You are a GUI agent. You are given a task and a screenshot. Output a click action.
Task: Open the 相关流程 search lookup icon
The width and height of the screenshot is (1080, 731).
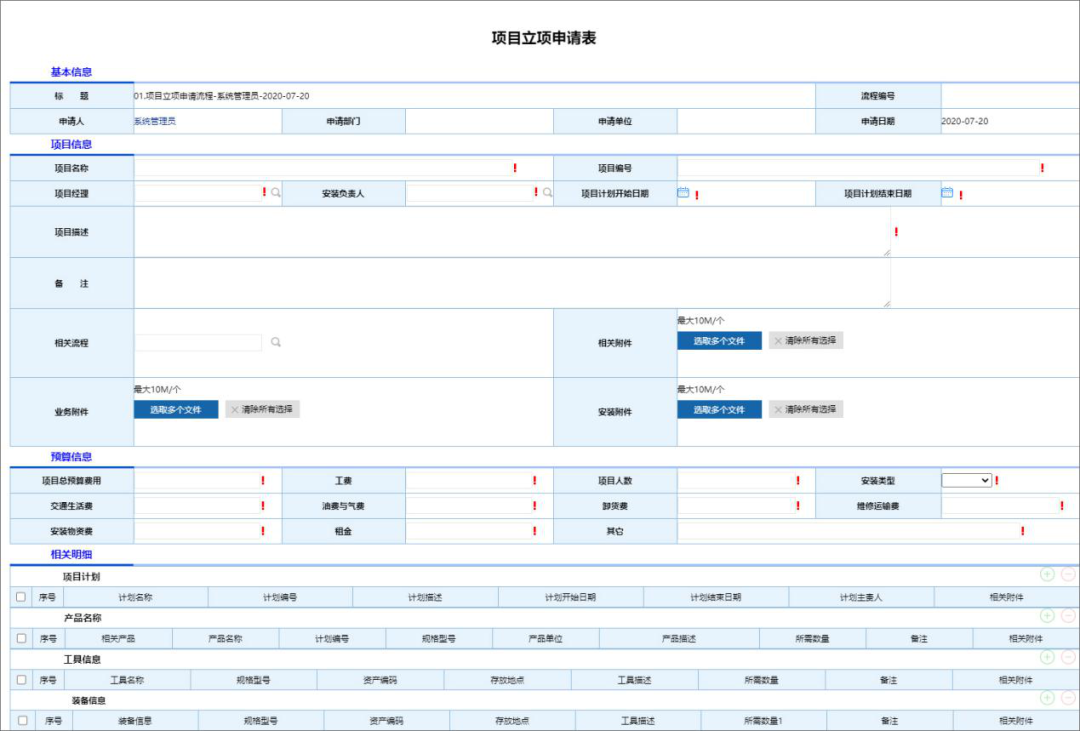point(276,342)
